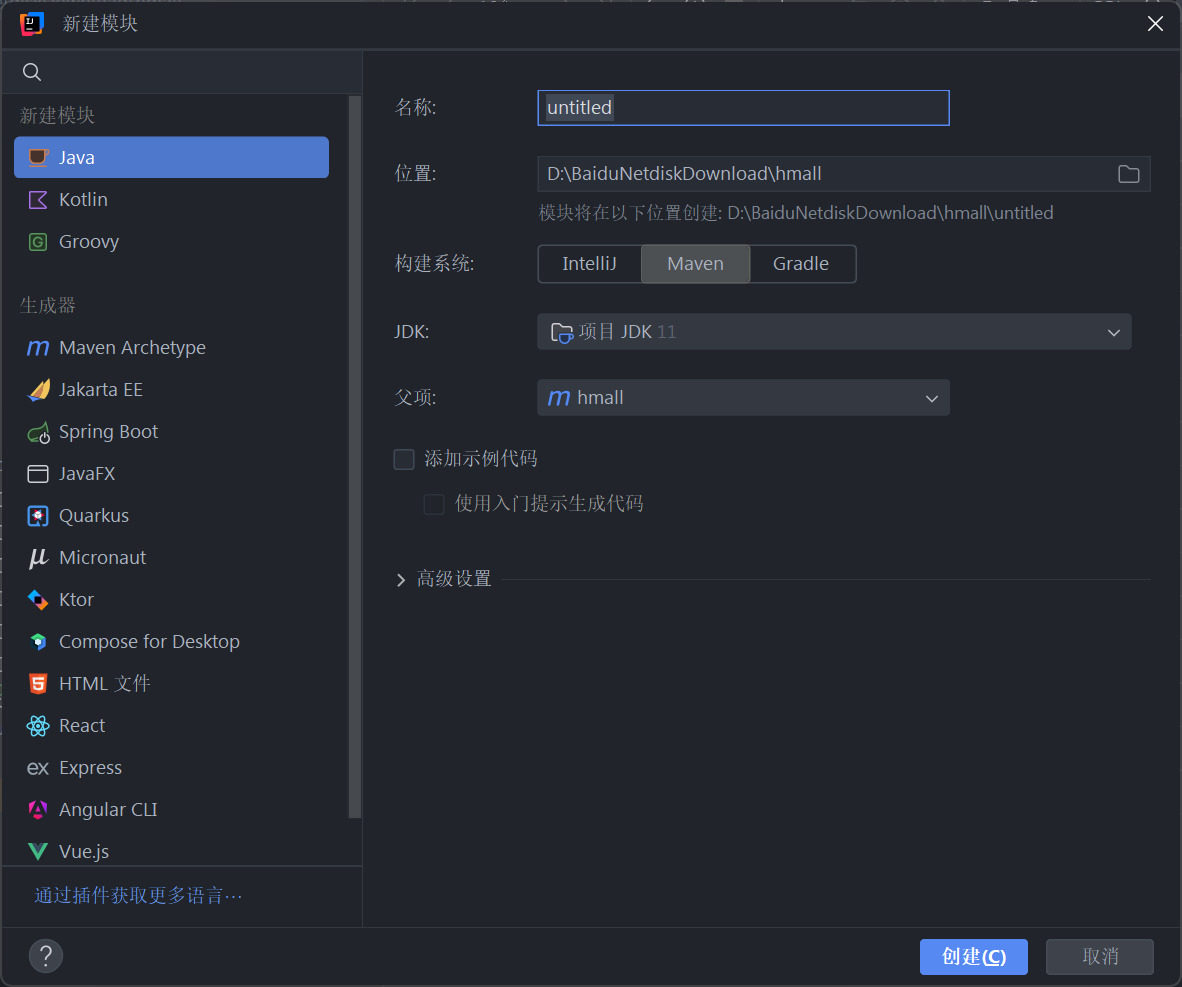The image size is (1182, 987).
Task: Pick the JavaFX generator icon
Action: click(38, 474)
